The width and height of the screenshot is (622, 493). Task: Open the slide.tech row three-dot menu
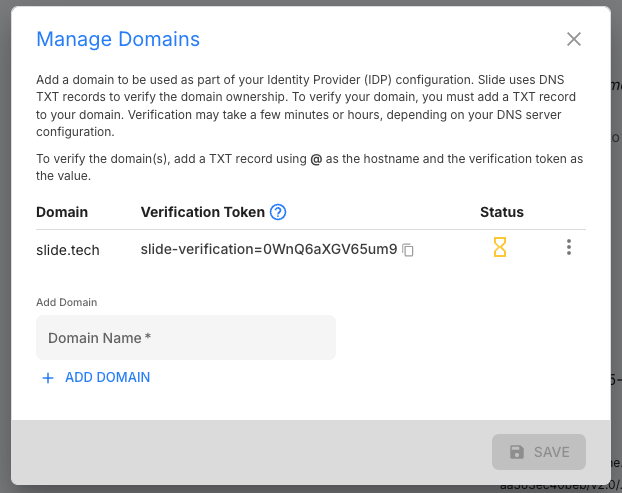click(569, 247)
